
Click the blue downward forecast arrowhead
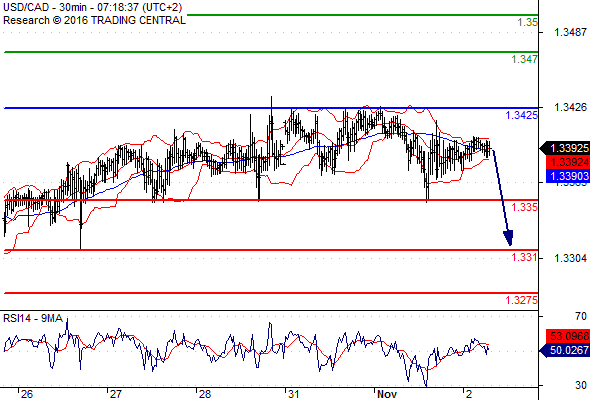pos(508,238)
